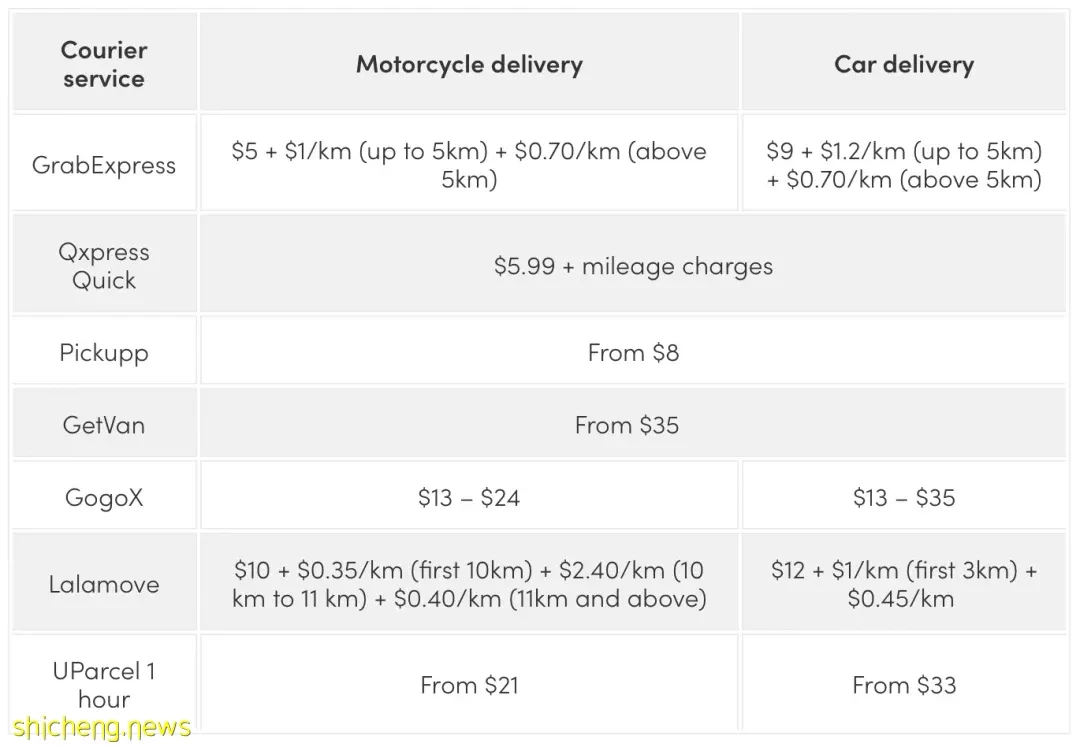This screenshot has height=747, width=1080.
Task: Select the GetVan courier name cell
Action: pos(104,424)
